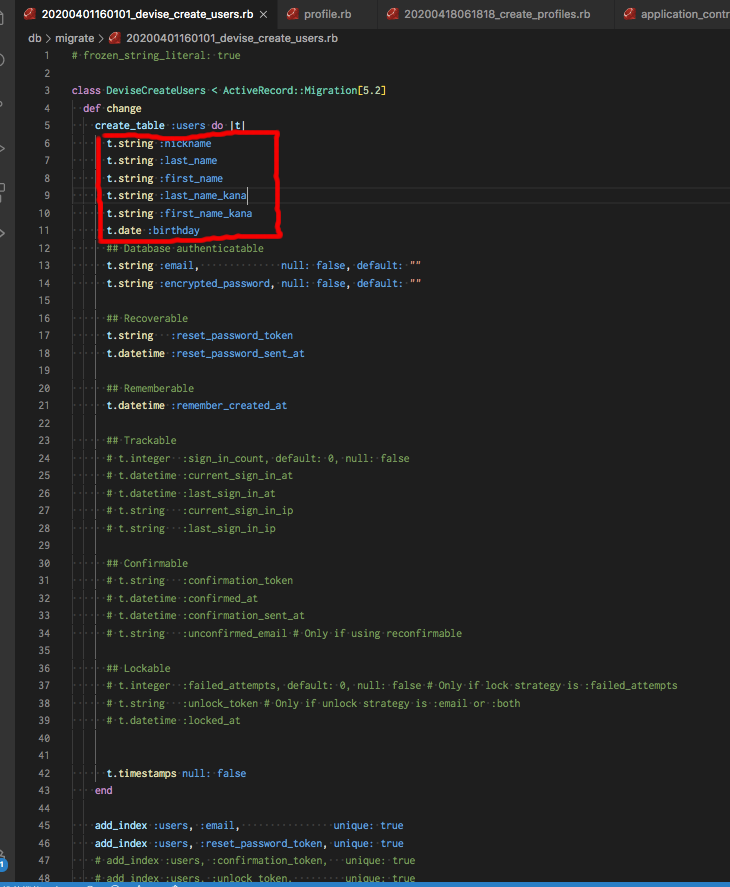Click line number 9 in the gutter
Viewport: 730px width, 887px height.
[x=47, y=196]
